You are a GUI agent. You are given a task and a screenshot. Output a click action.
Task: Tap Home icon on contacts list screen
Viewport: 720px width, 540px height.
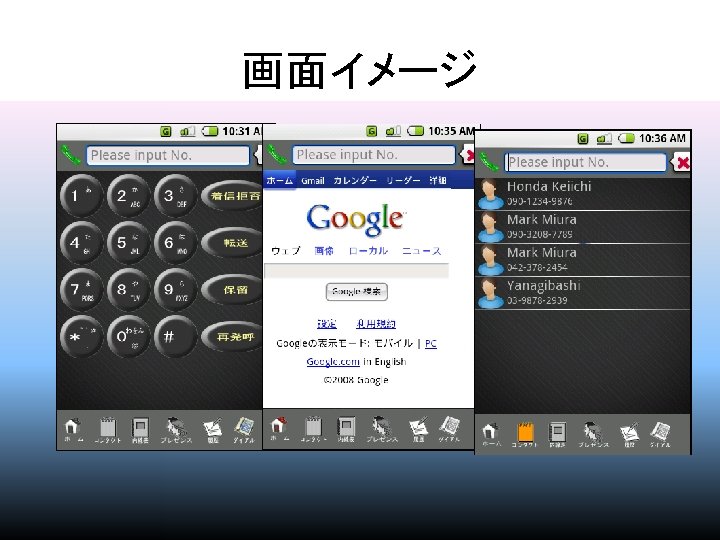[490, 434]
